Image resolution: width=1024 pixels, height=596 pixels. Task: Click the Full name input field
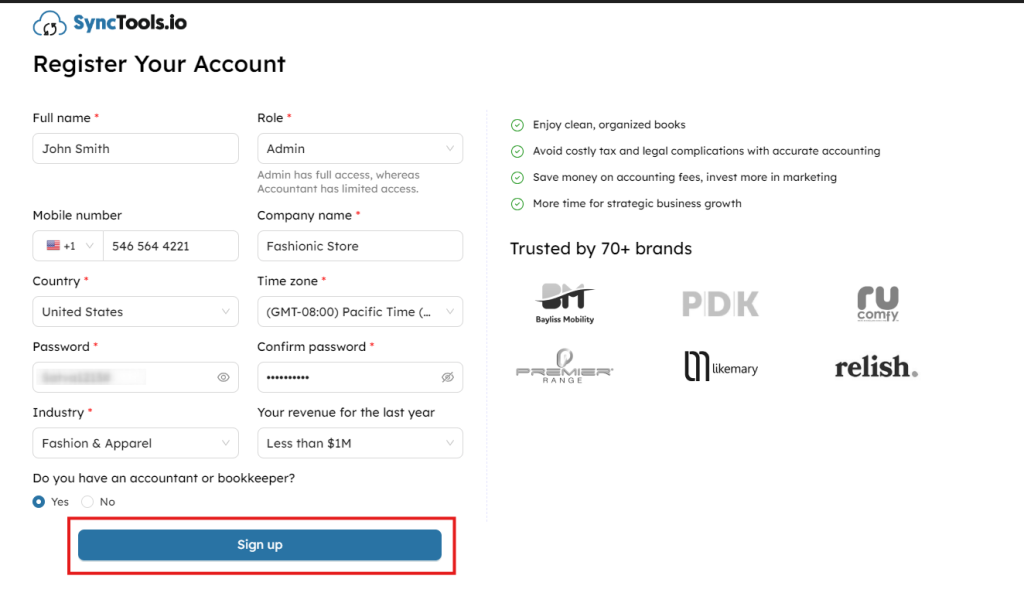click(135, 149)
